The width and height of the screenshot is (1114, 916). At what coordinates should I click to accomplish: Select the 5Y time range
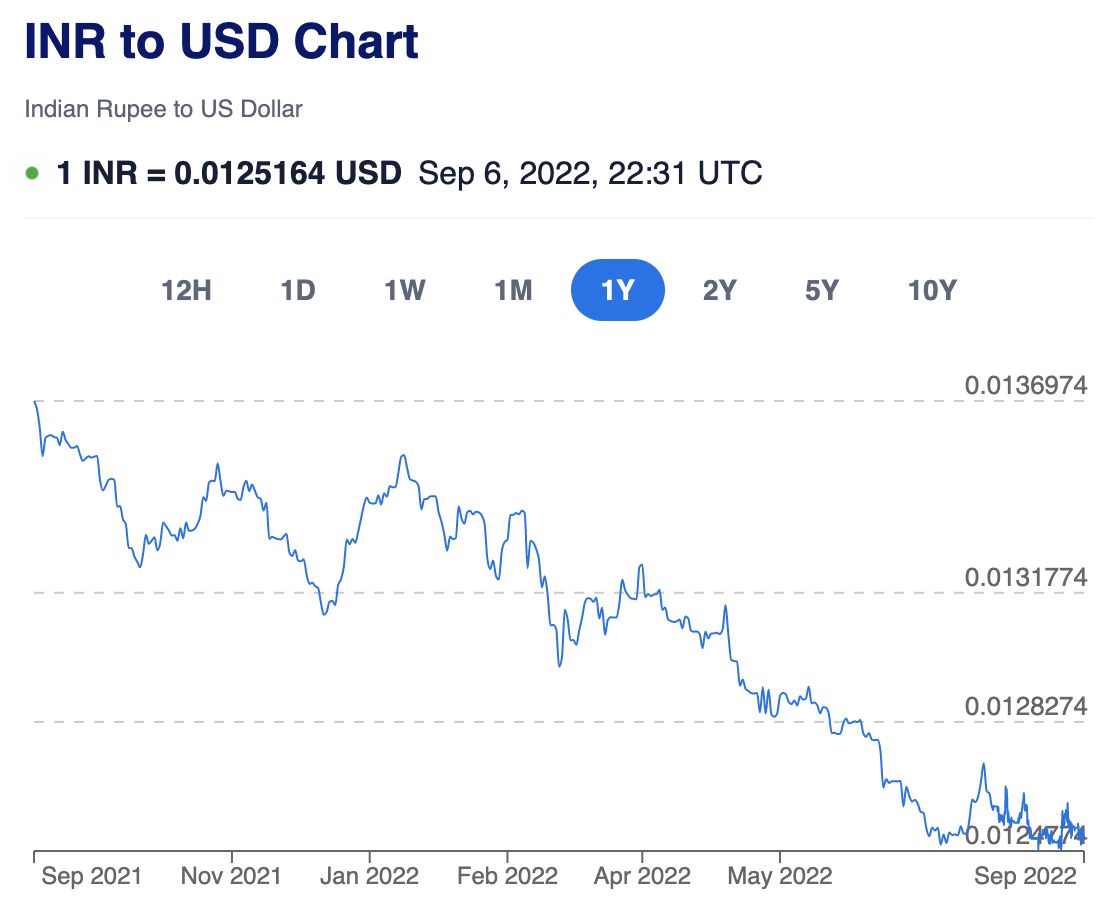pos(821,291)
